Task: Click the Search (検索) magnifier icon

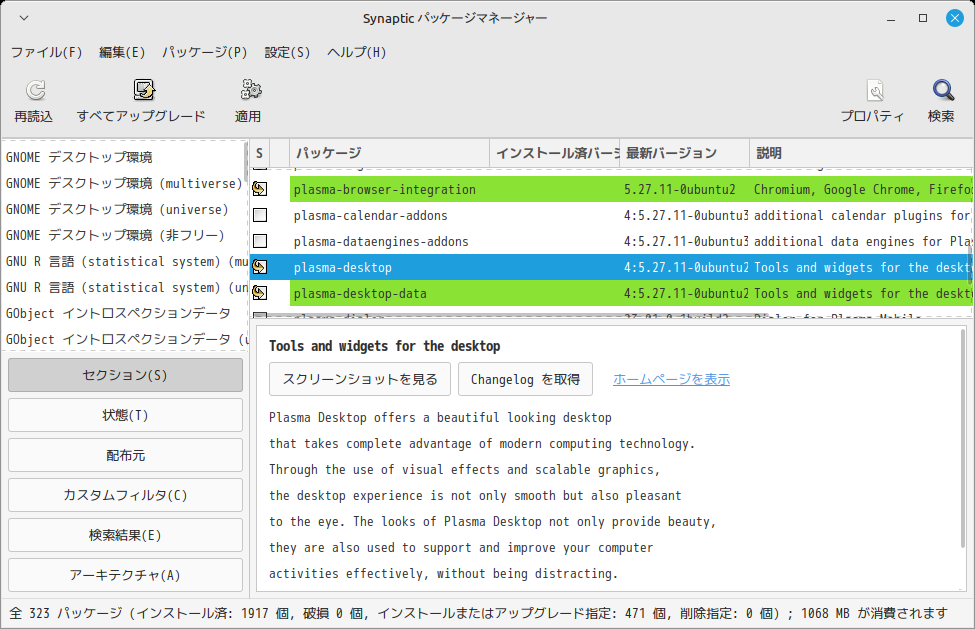Action: pyautogui.click(x=941, y=92)
